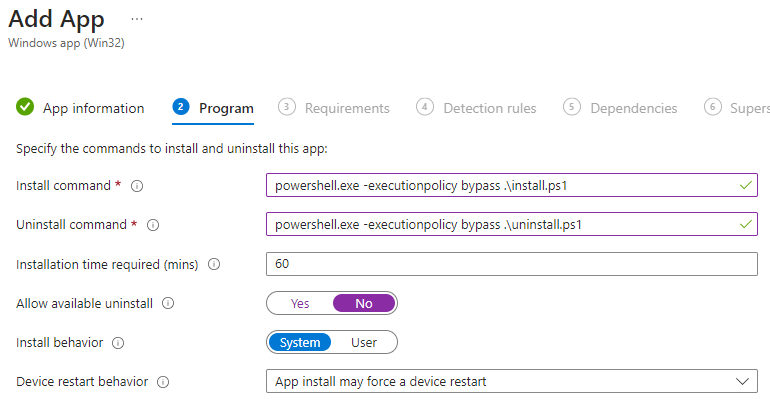Select System for Install behavior
This screenshot has width=770, height=401.
(300, 343)
